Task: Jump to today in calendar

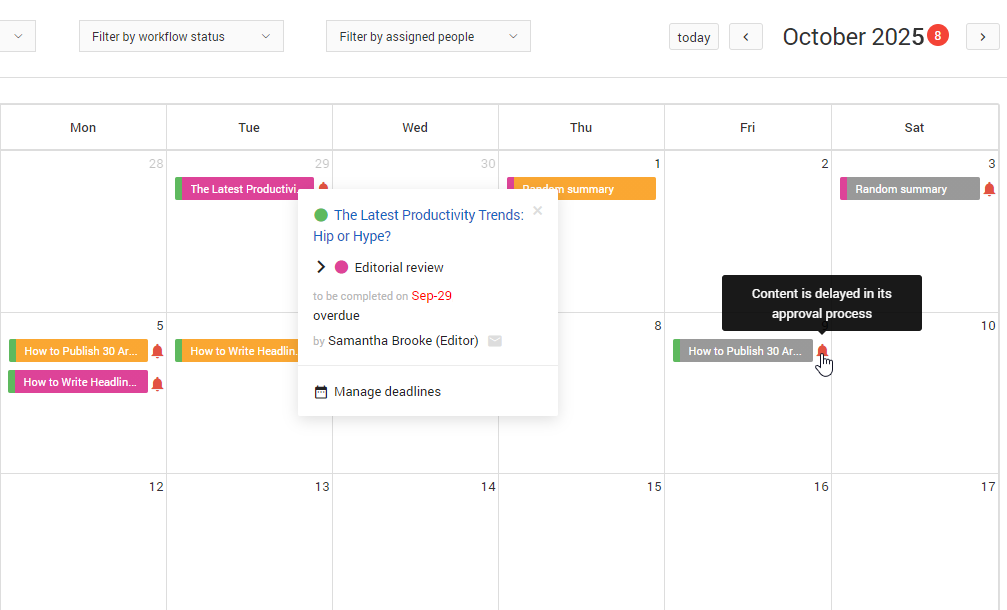Action: coord(693,37)
